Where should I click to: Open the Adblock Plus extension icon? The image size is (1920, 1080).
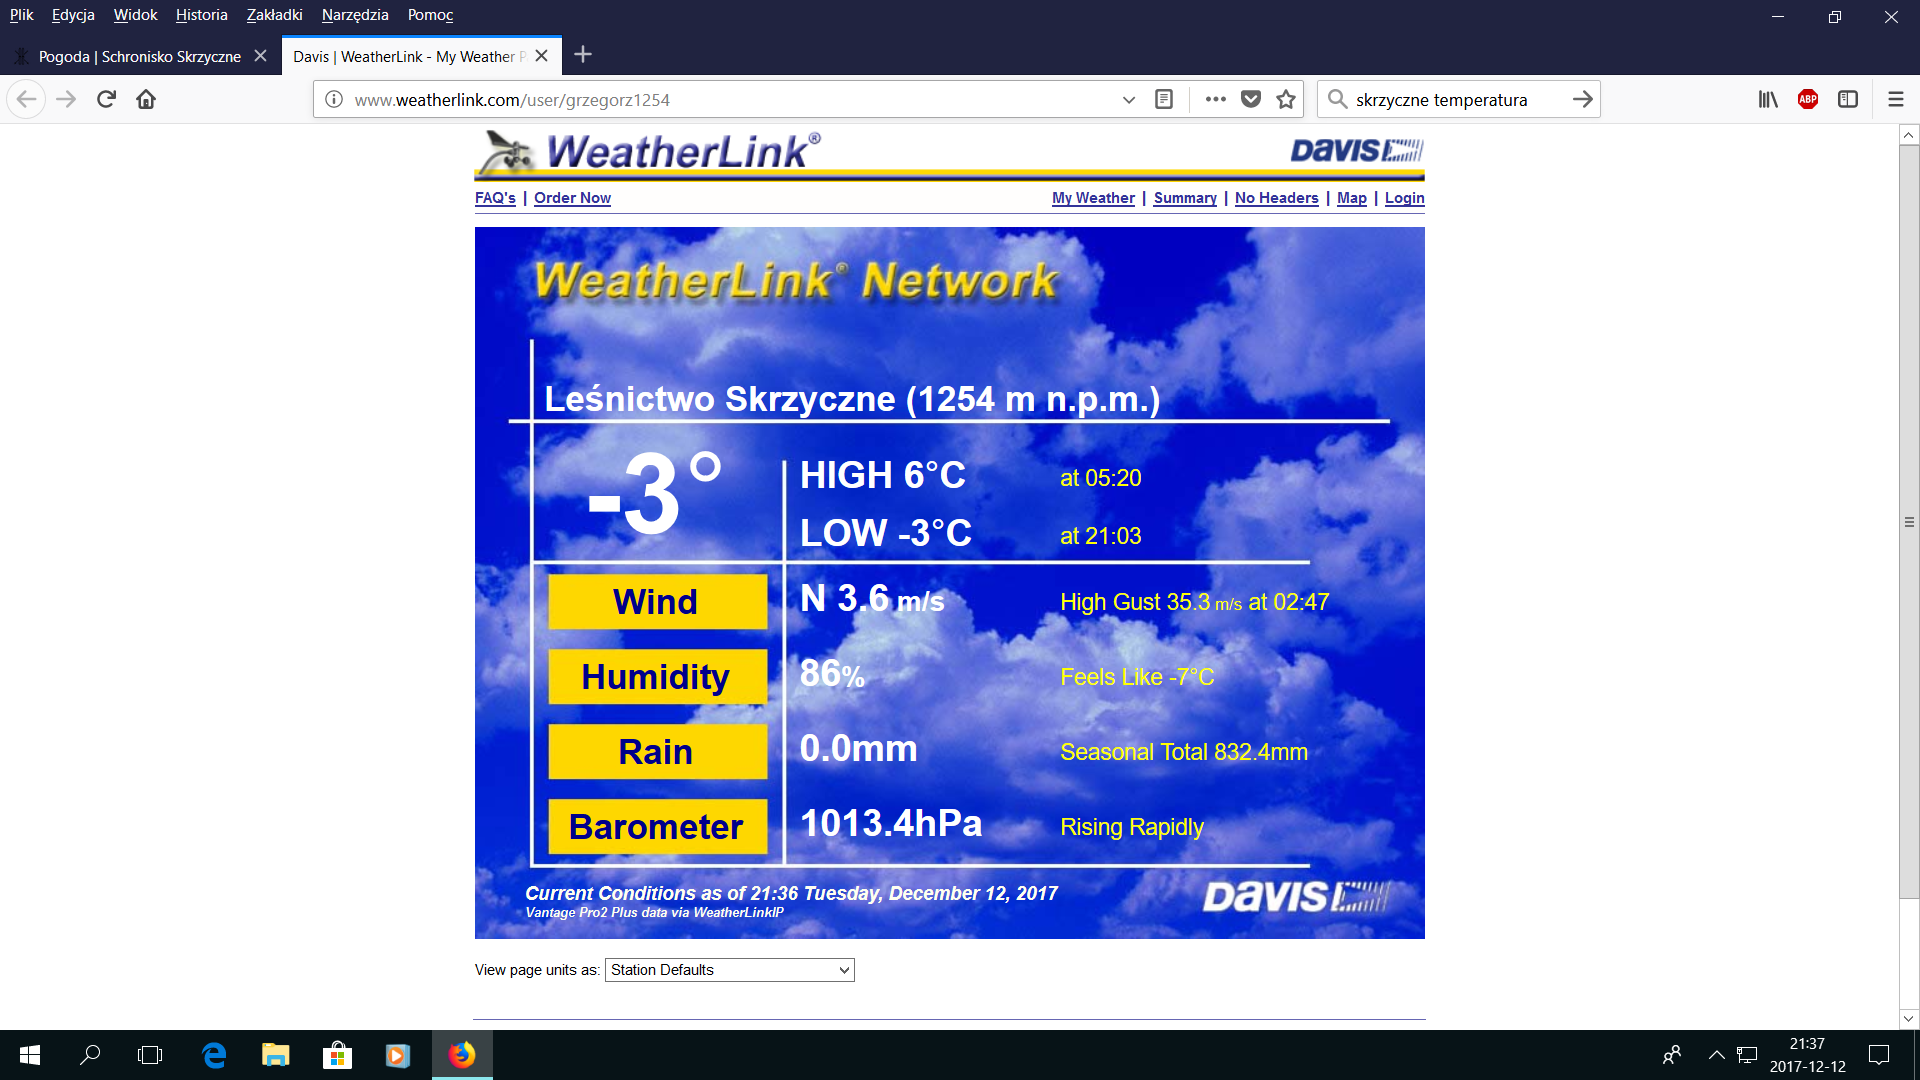1808,99
